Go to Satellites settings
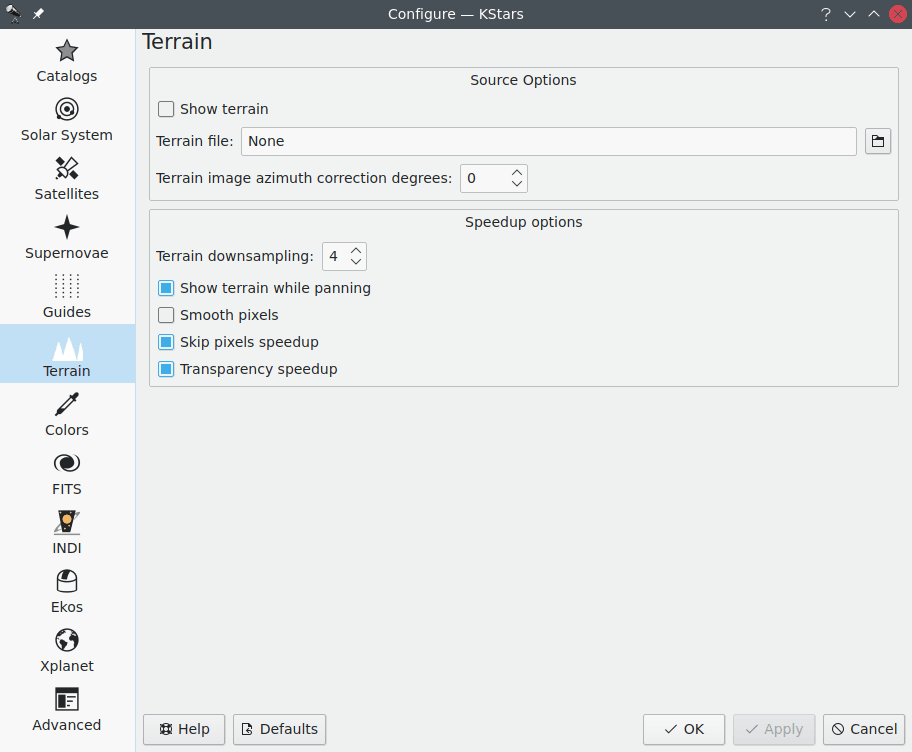The height and width of the screenshot is (752, 912). (x=67, y=178)
